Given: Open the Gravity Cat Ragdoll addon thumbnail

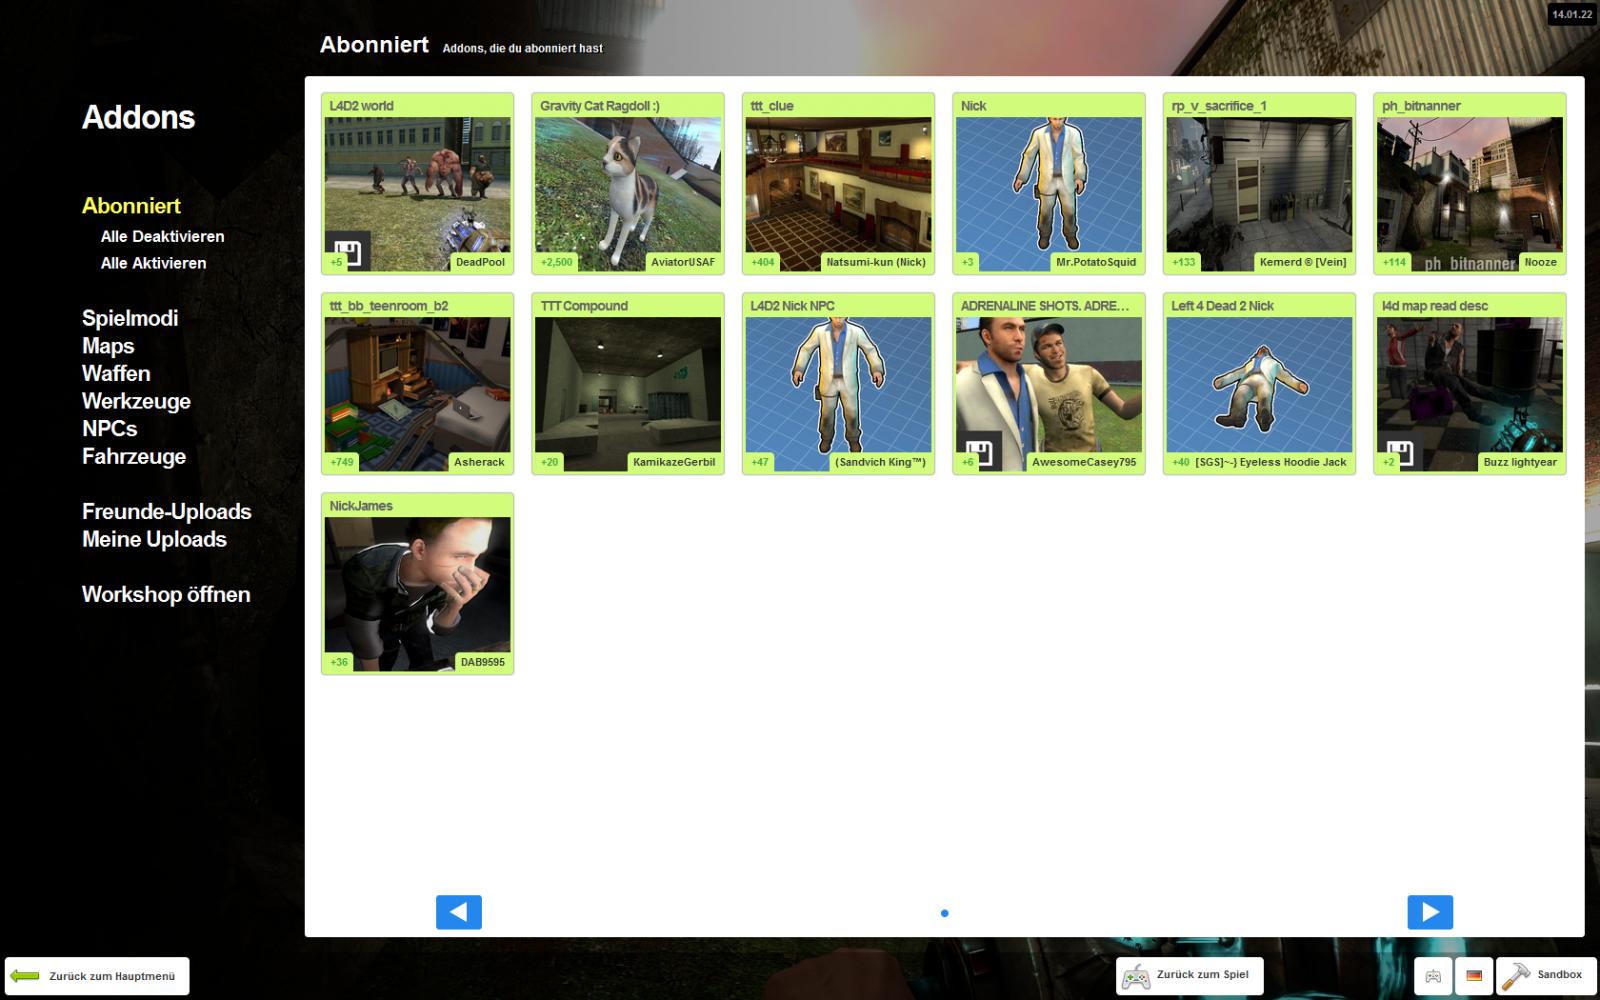Looking at the screenshot, I should [x=627, y=185].
